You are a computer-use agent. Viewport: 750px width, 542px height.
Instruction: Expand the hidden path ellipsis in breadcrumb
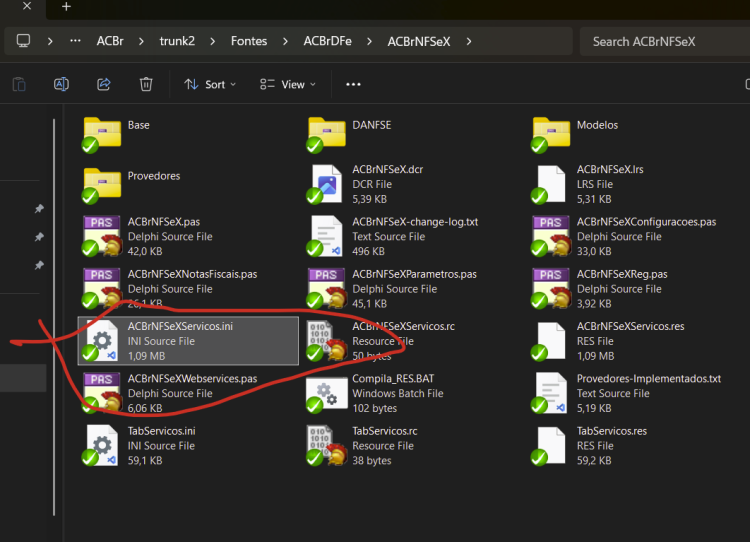click(75, 41)
